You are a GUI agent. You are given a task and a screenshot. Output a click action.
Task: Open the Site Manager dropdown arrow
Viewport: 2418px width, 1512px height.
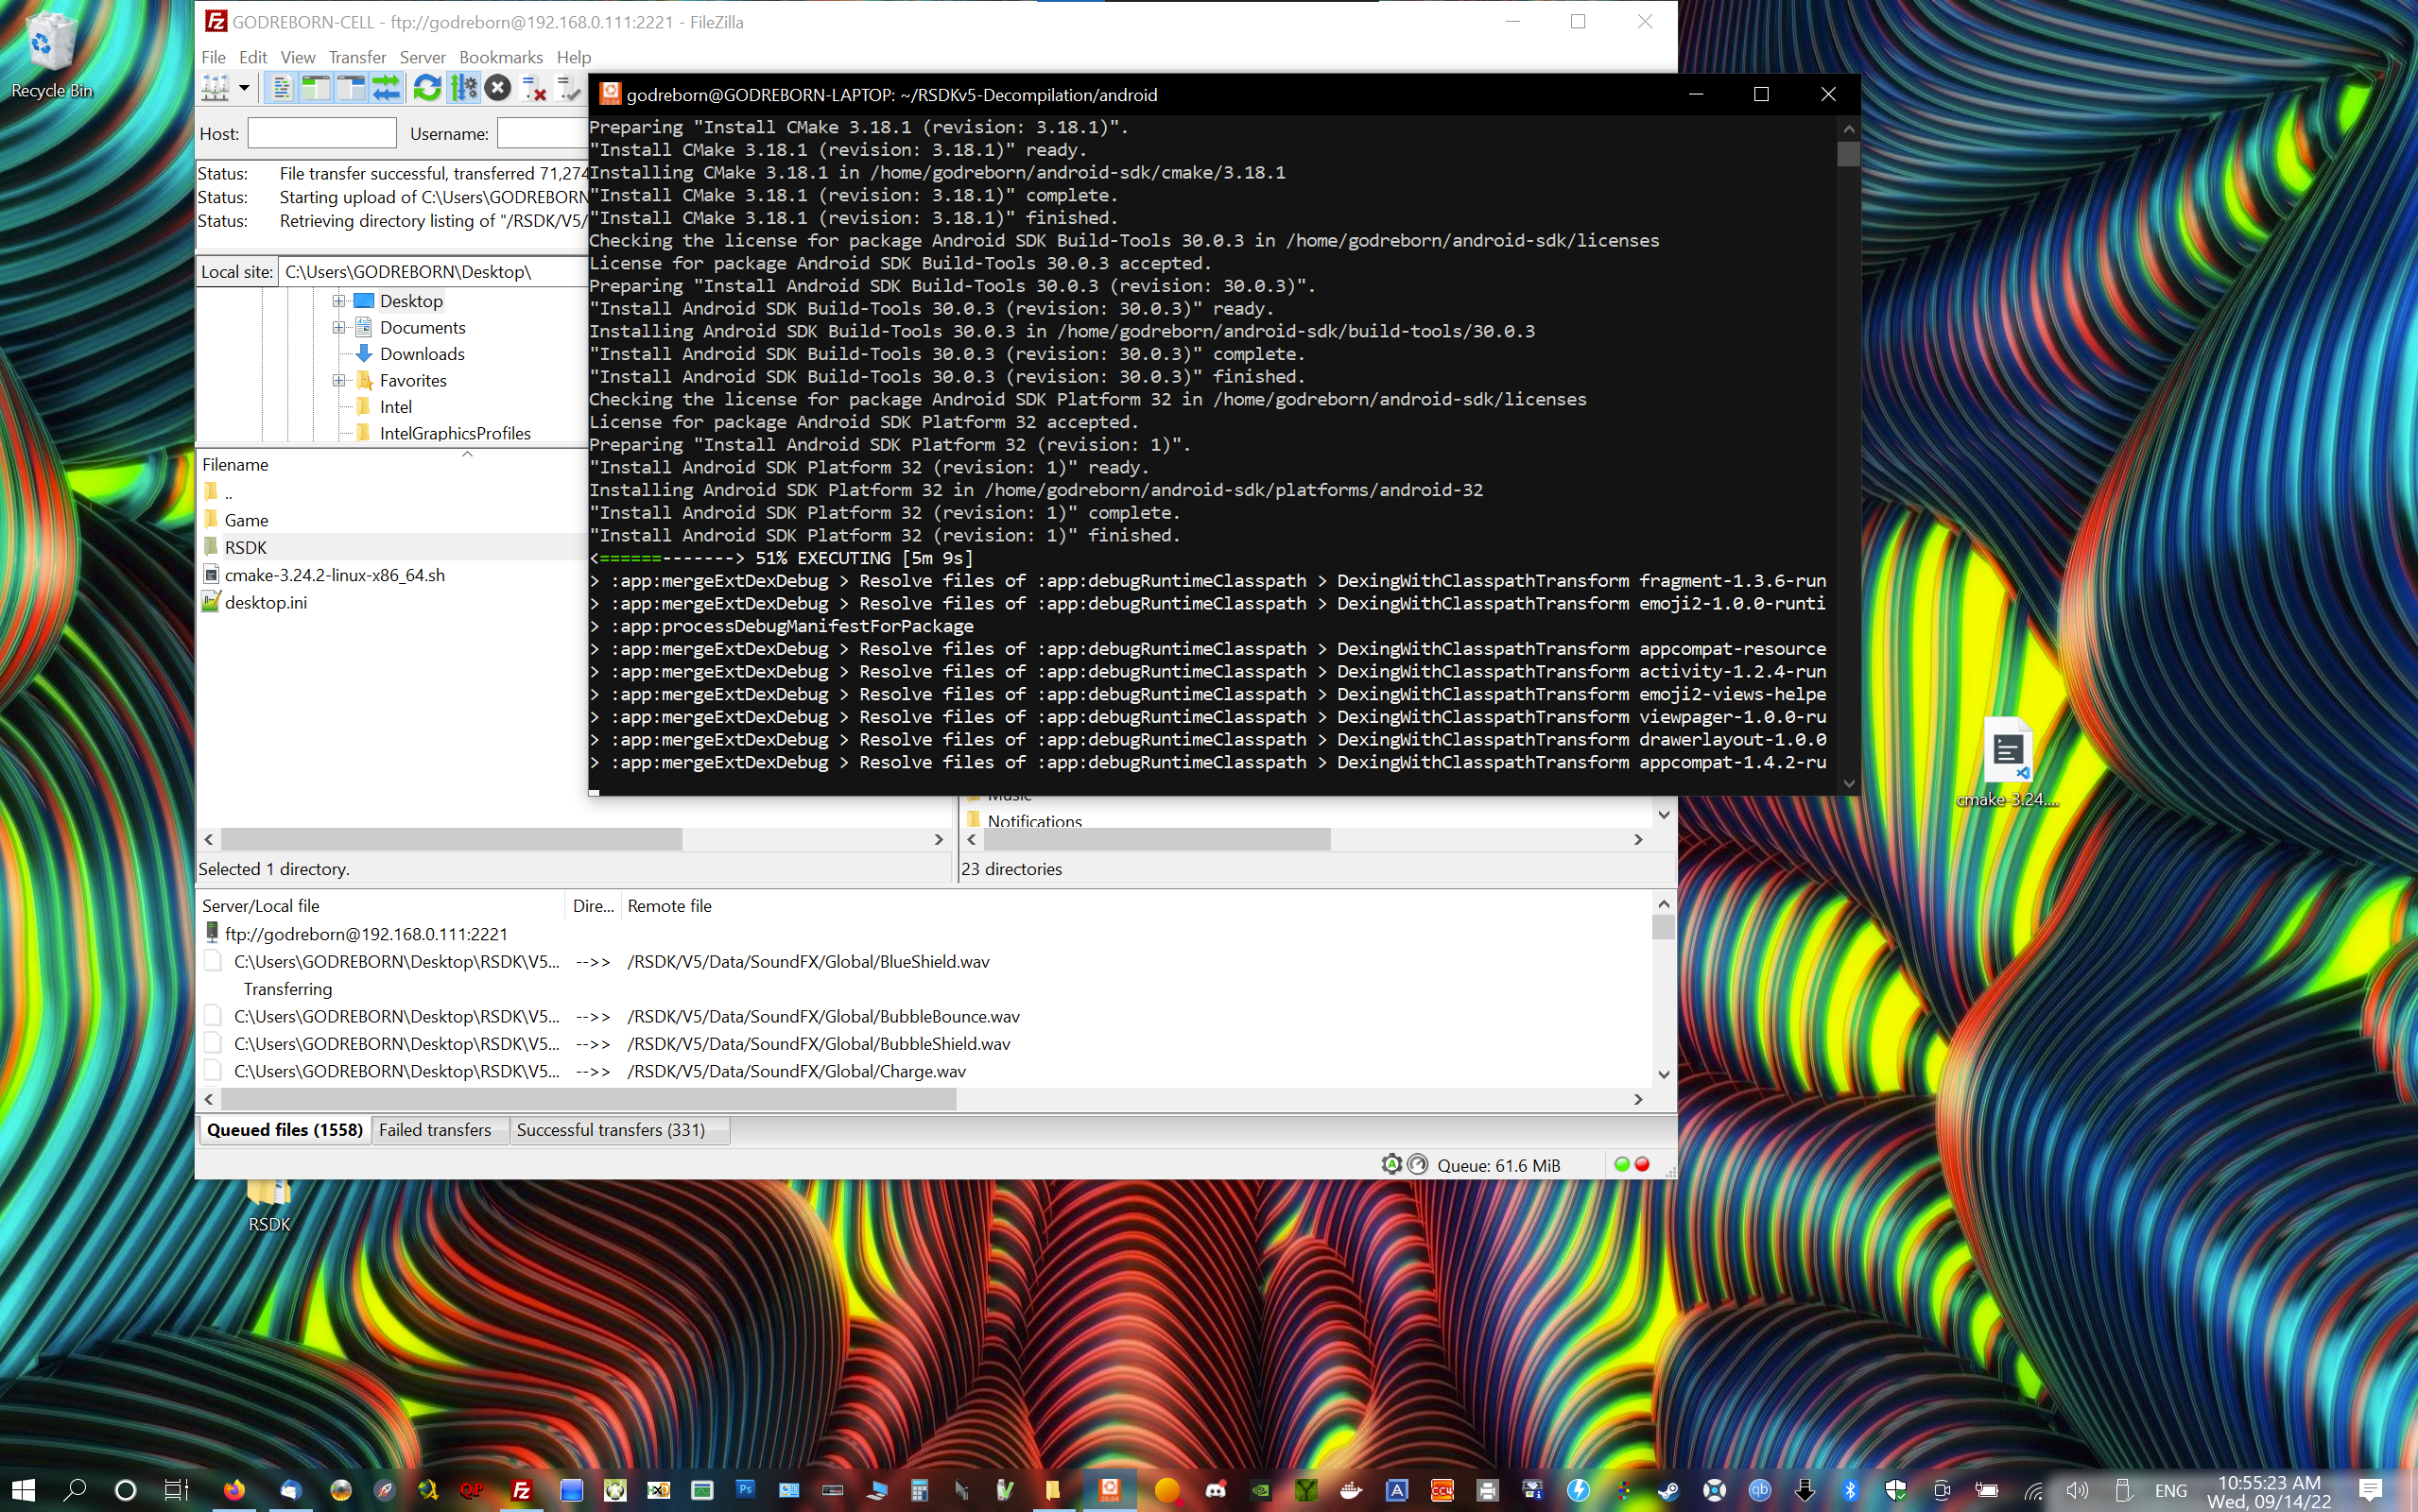coord(243,89)
